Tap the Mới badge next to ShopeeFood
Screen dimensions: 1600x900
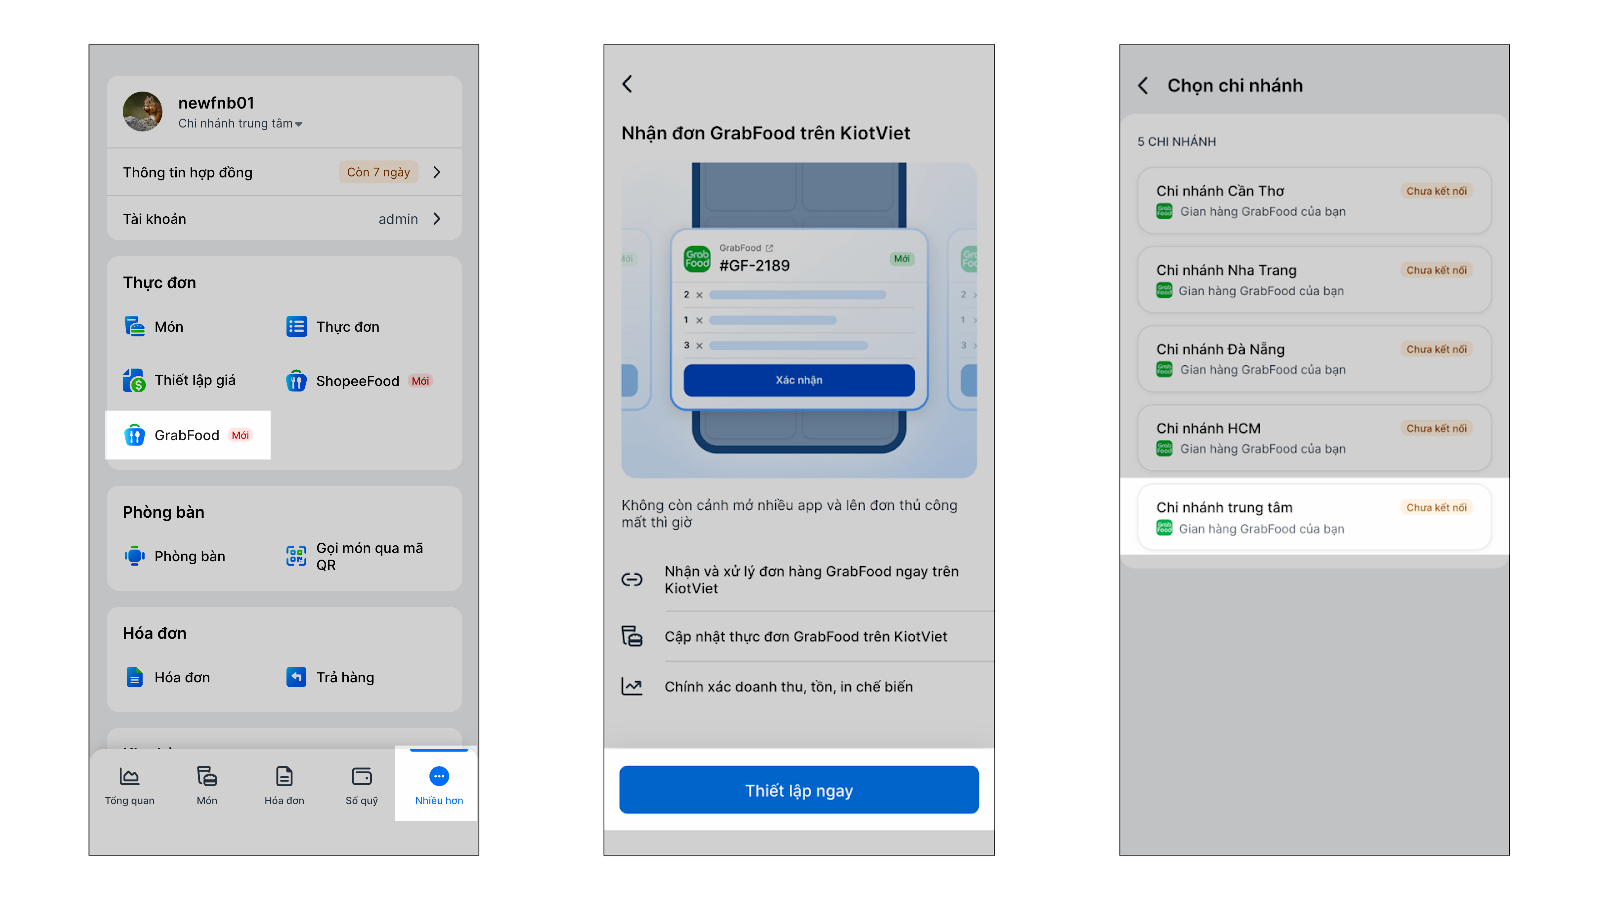(x=420, y=381)
